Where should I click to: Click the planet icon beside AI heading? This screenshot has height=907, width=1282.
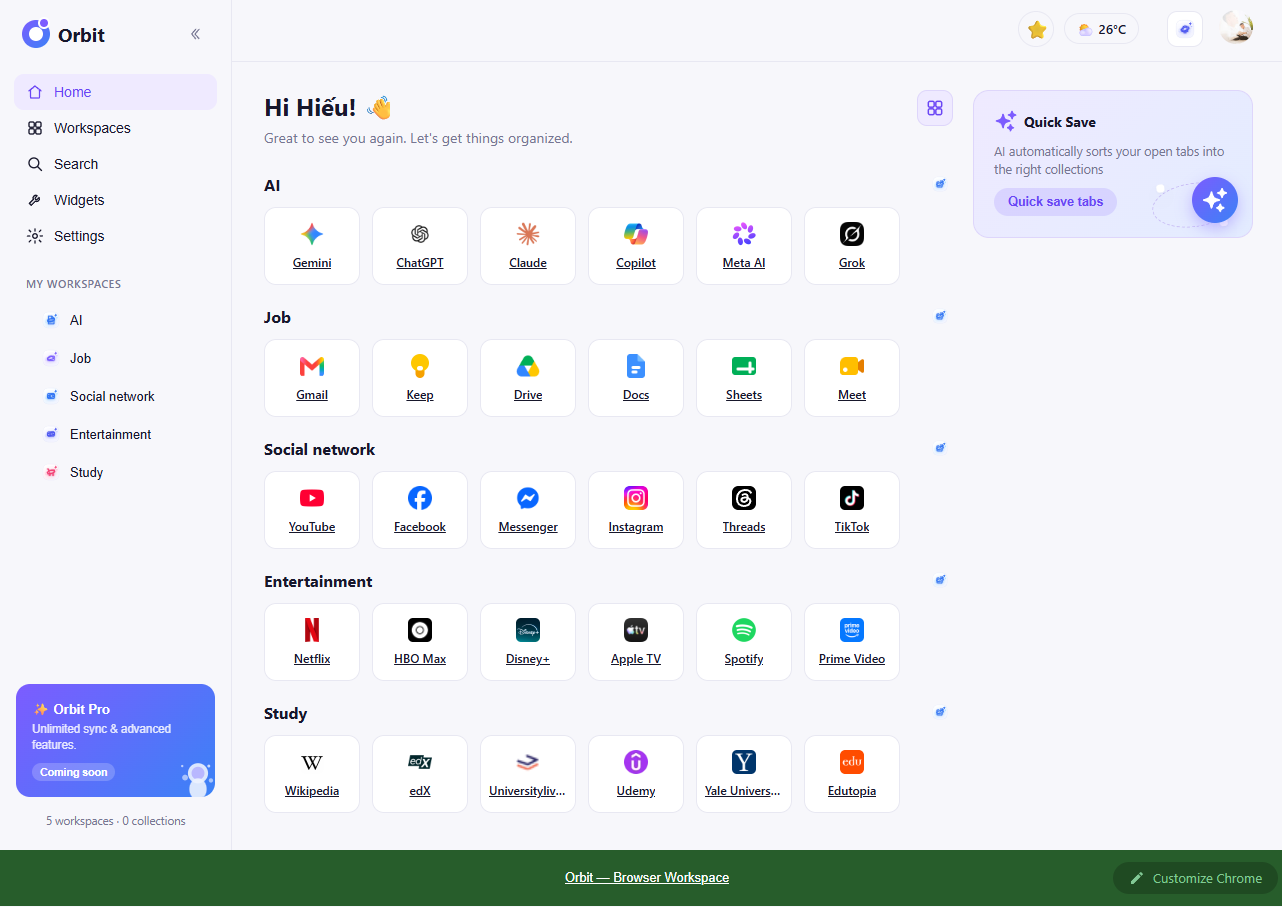point(940,184)
